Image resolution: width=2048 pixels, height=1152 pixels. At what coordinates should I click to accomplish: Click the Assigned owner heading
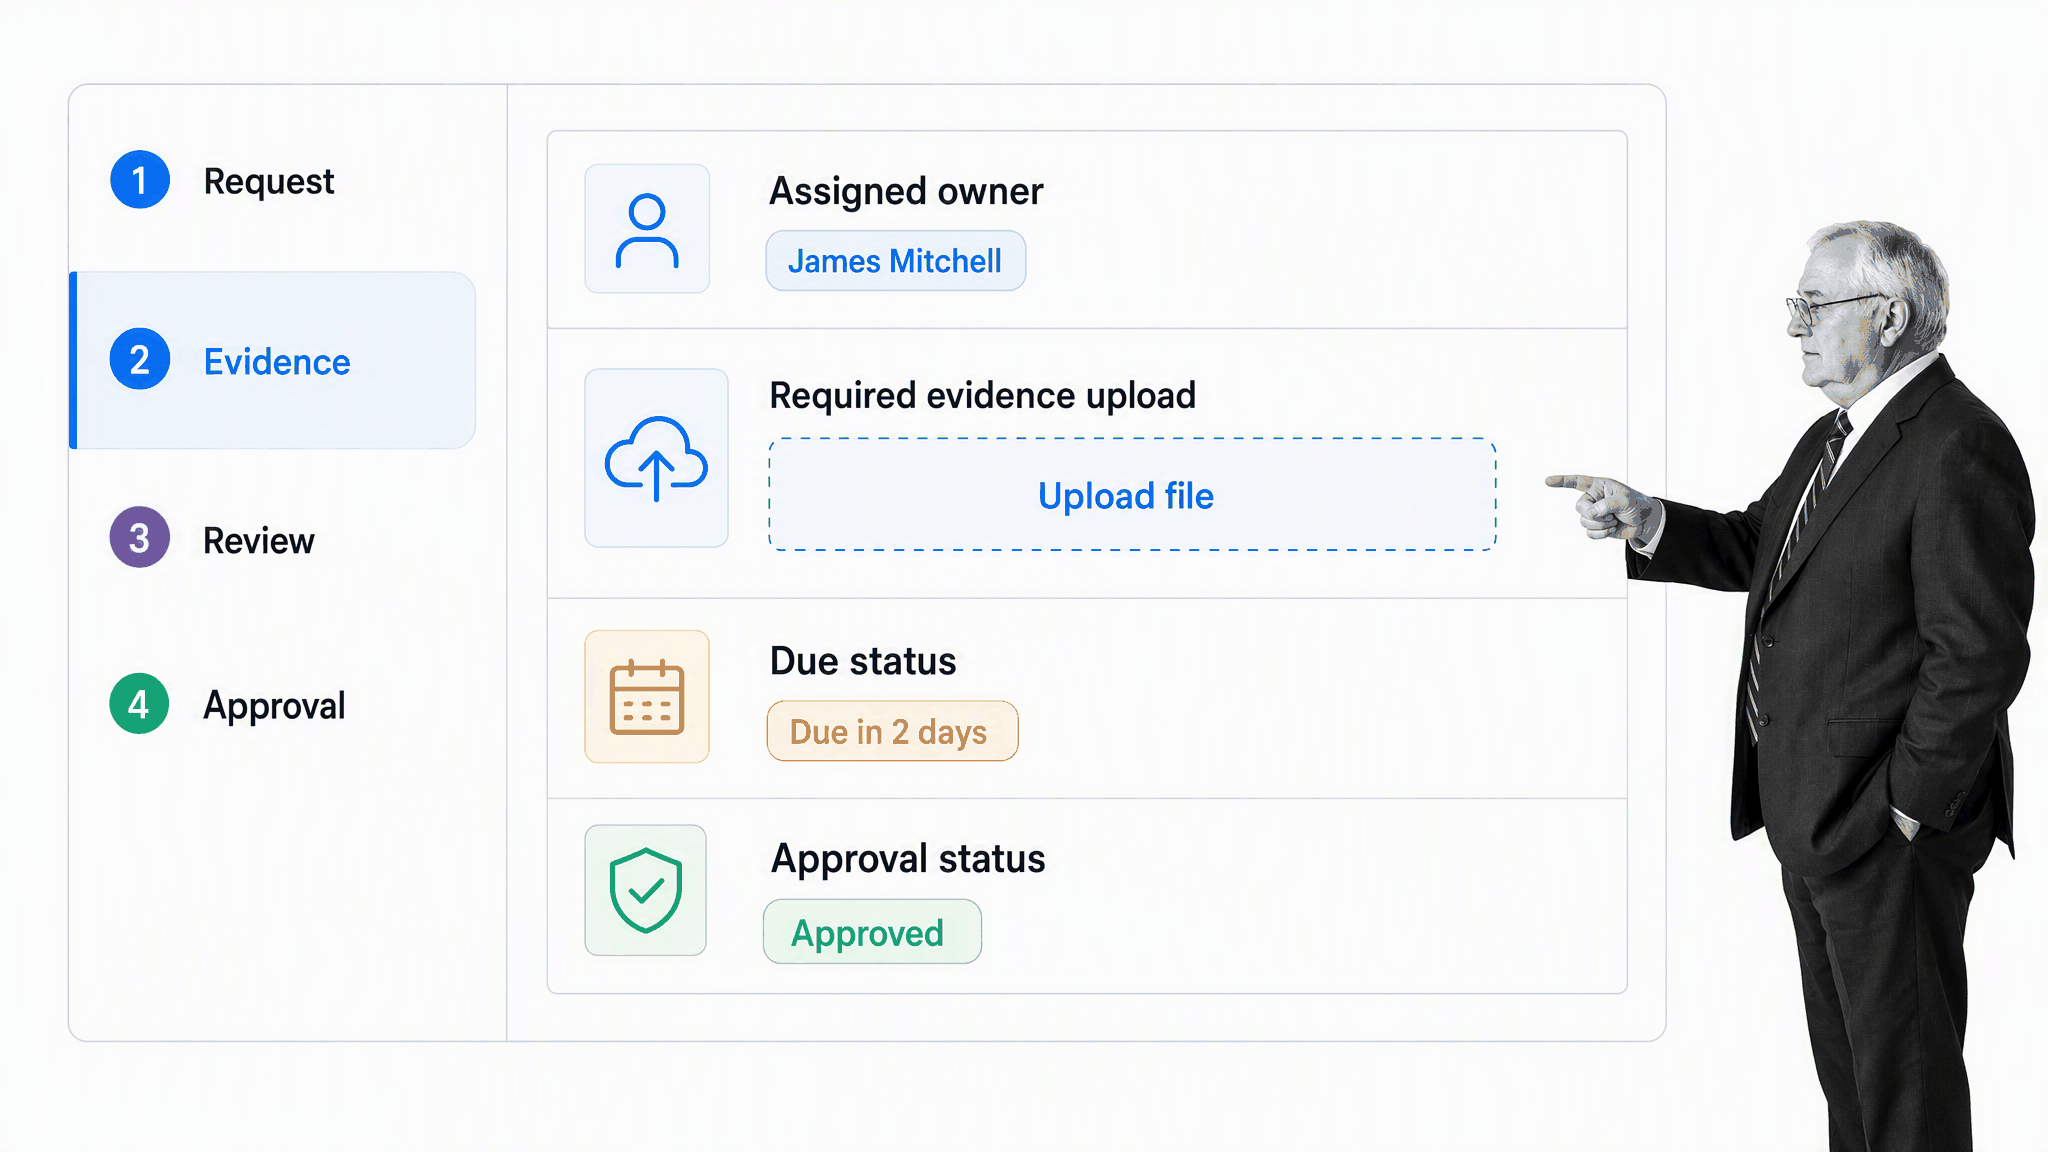(x=906, y=191)
